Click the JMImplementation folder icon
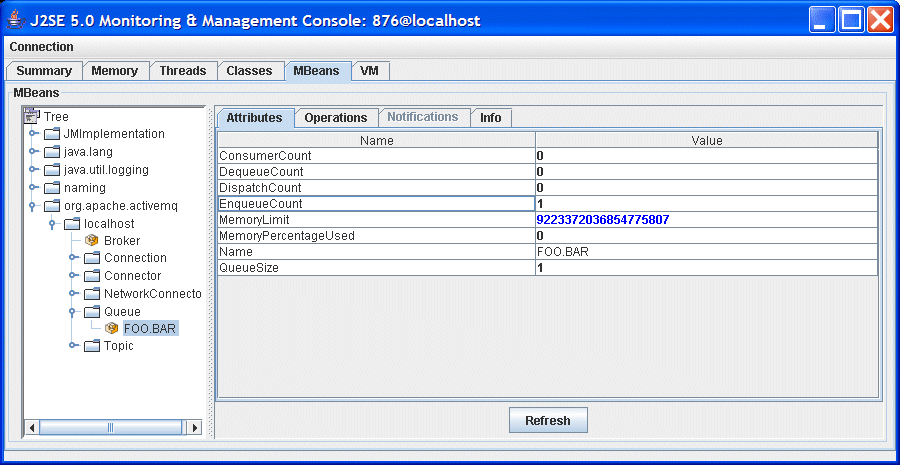The width and height of the screenshot is (900, 465). click(52, 134)
